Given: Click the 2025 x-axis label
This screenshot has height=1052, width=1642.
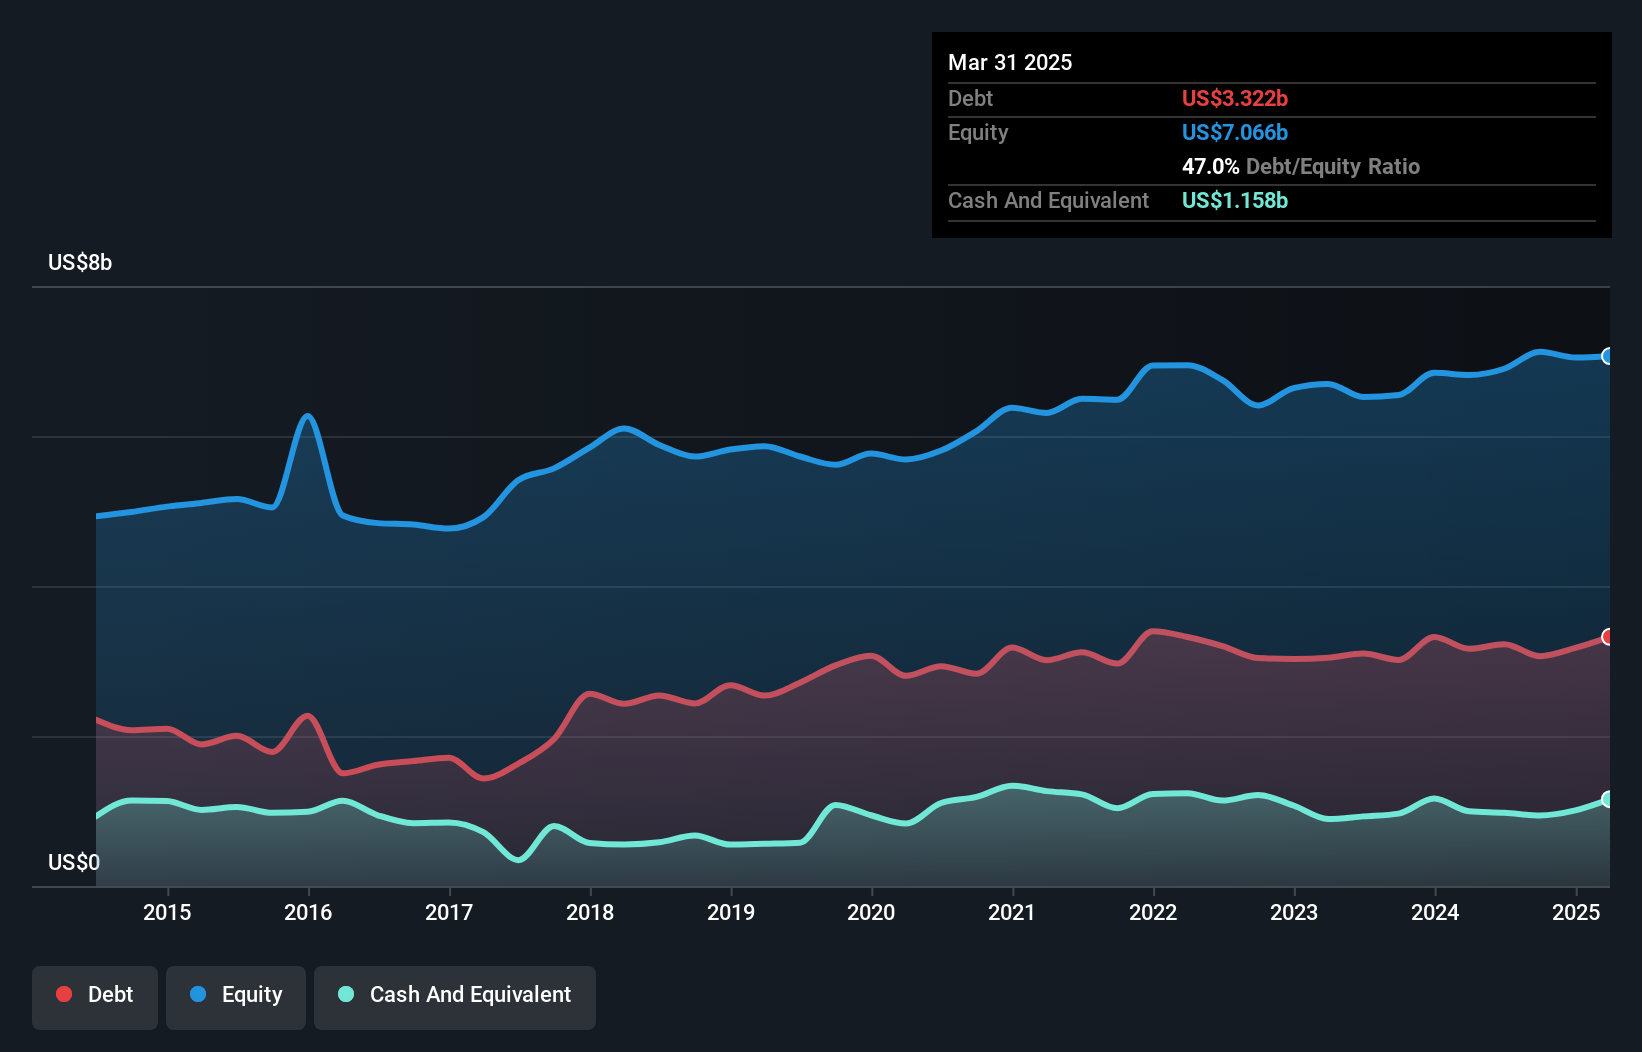Looking at the screenshot, I should 1576,912.
